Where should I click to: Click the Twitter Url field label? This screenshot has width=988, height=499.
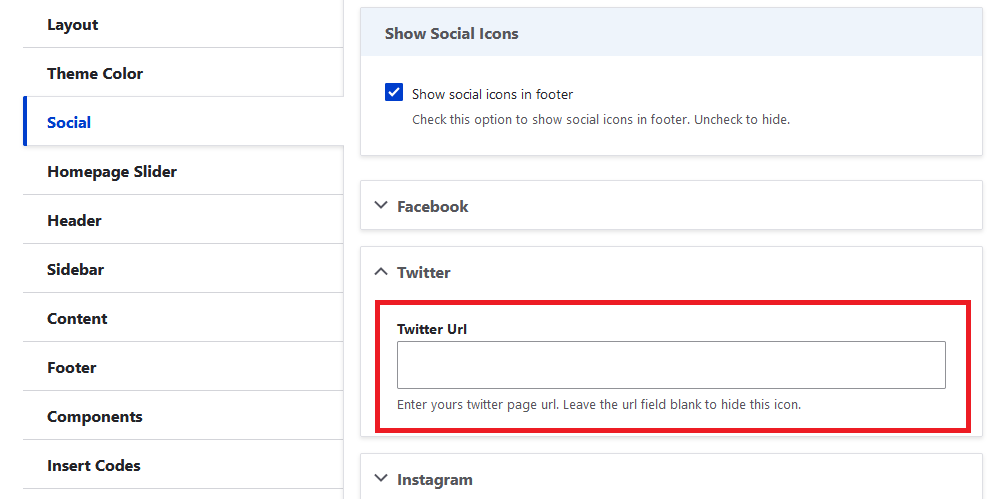tap(432, 329)
